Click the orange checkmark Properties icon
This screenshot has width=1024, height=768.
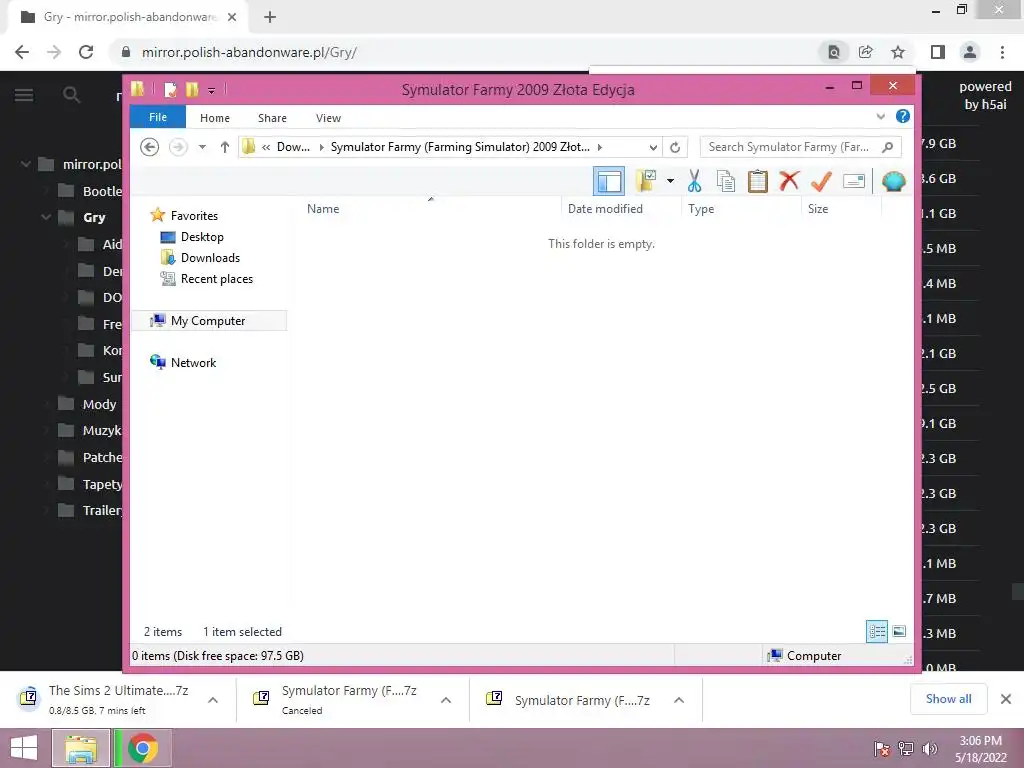click(x=821, y=181)
